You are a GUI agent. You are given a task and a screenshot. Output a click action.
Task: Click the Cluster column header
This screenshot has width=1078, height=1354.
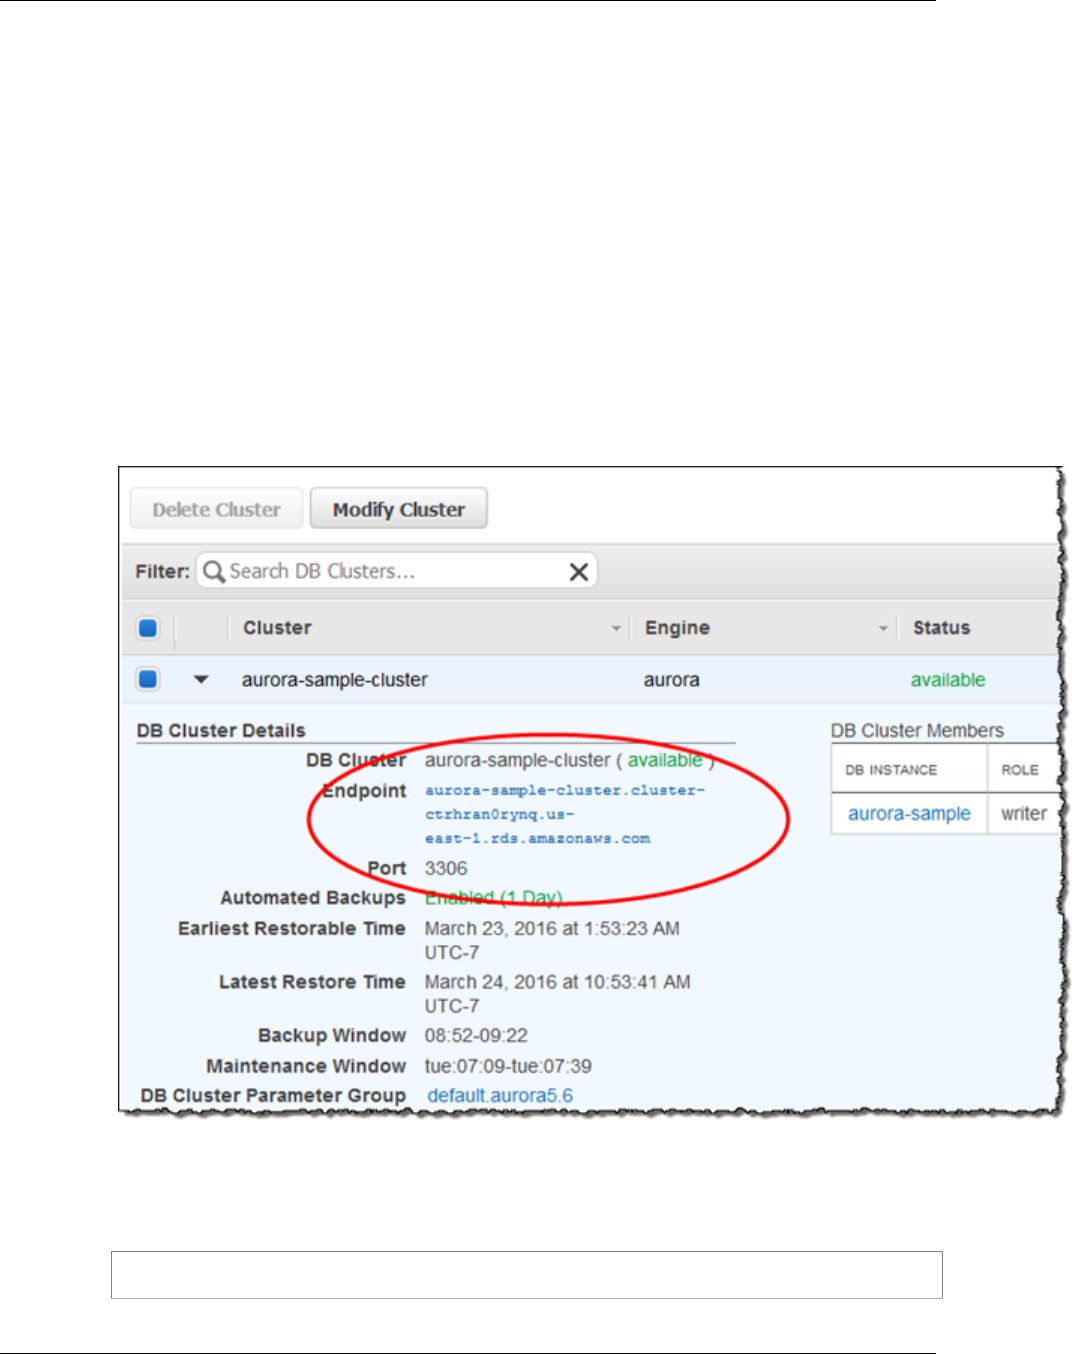(x=277, y=628)
